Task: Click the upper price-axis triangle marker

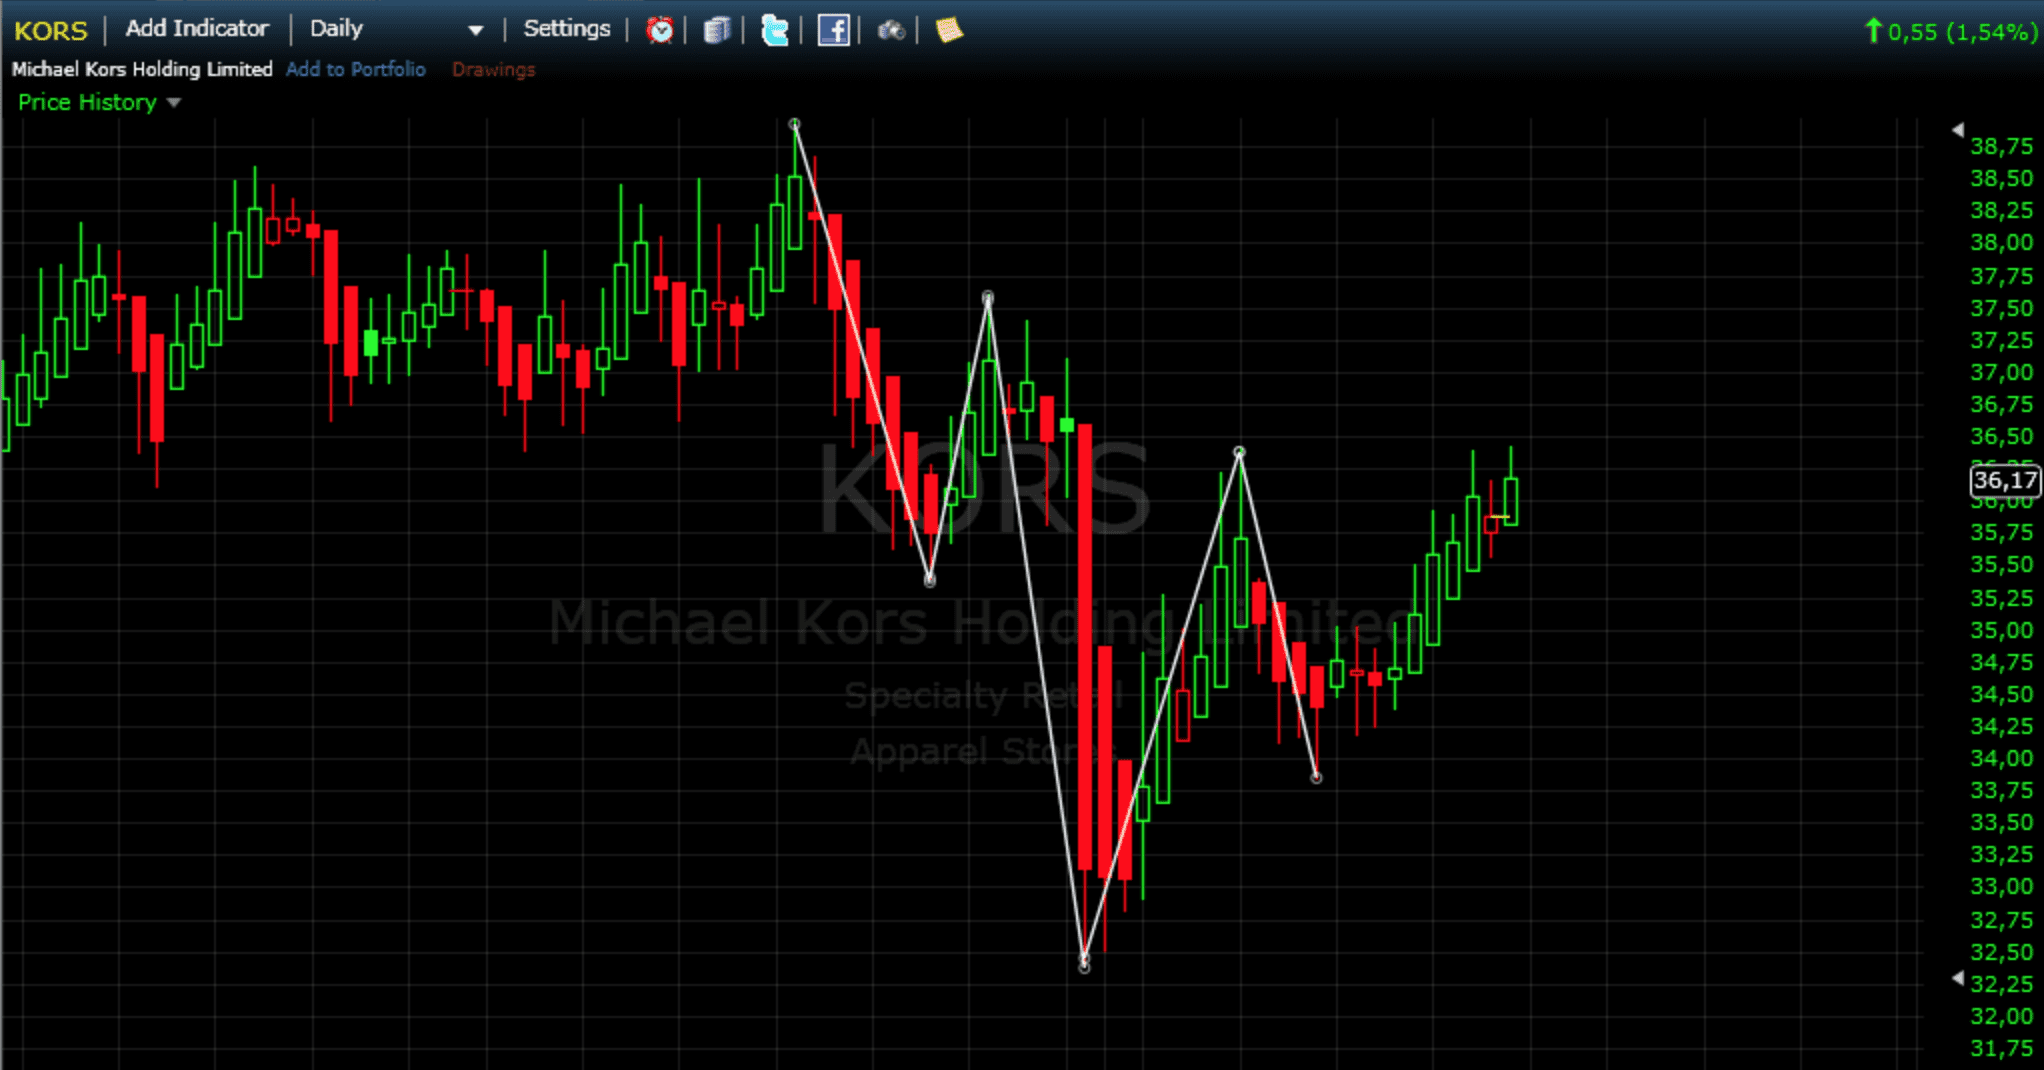Action: [x=1958, y=130]
